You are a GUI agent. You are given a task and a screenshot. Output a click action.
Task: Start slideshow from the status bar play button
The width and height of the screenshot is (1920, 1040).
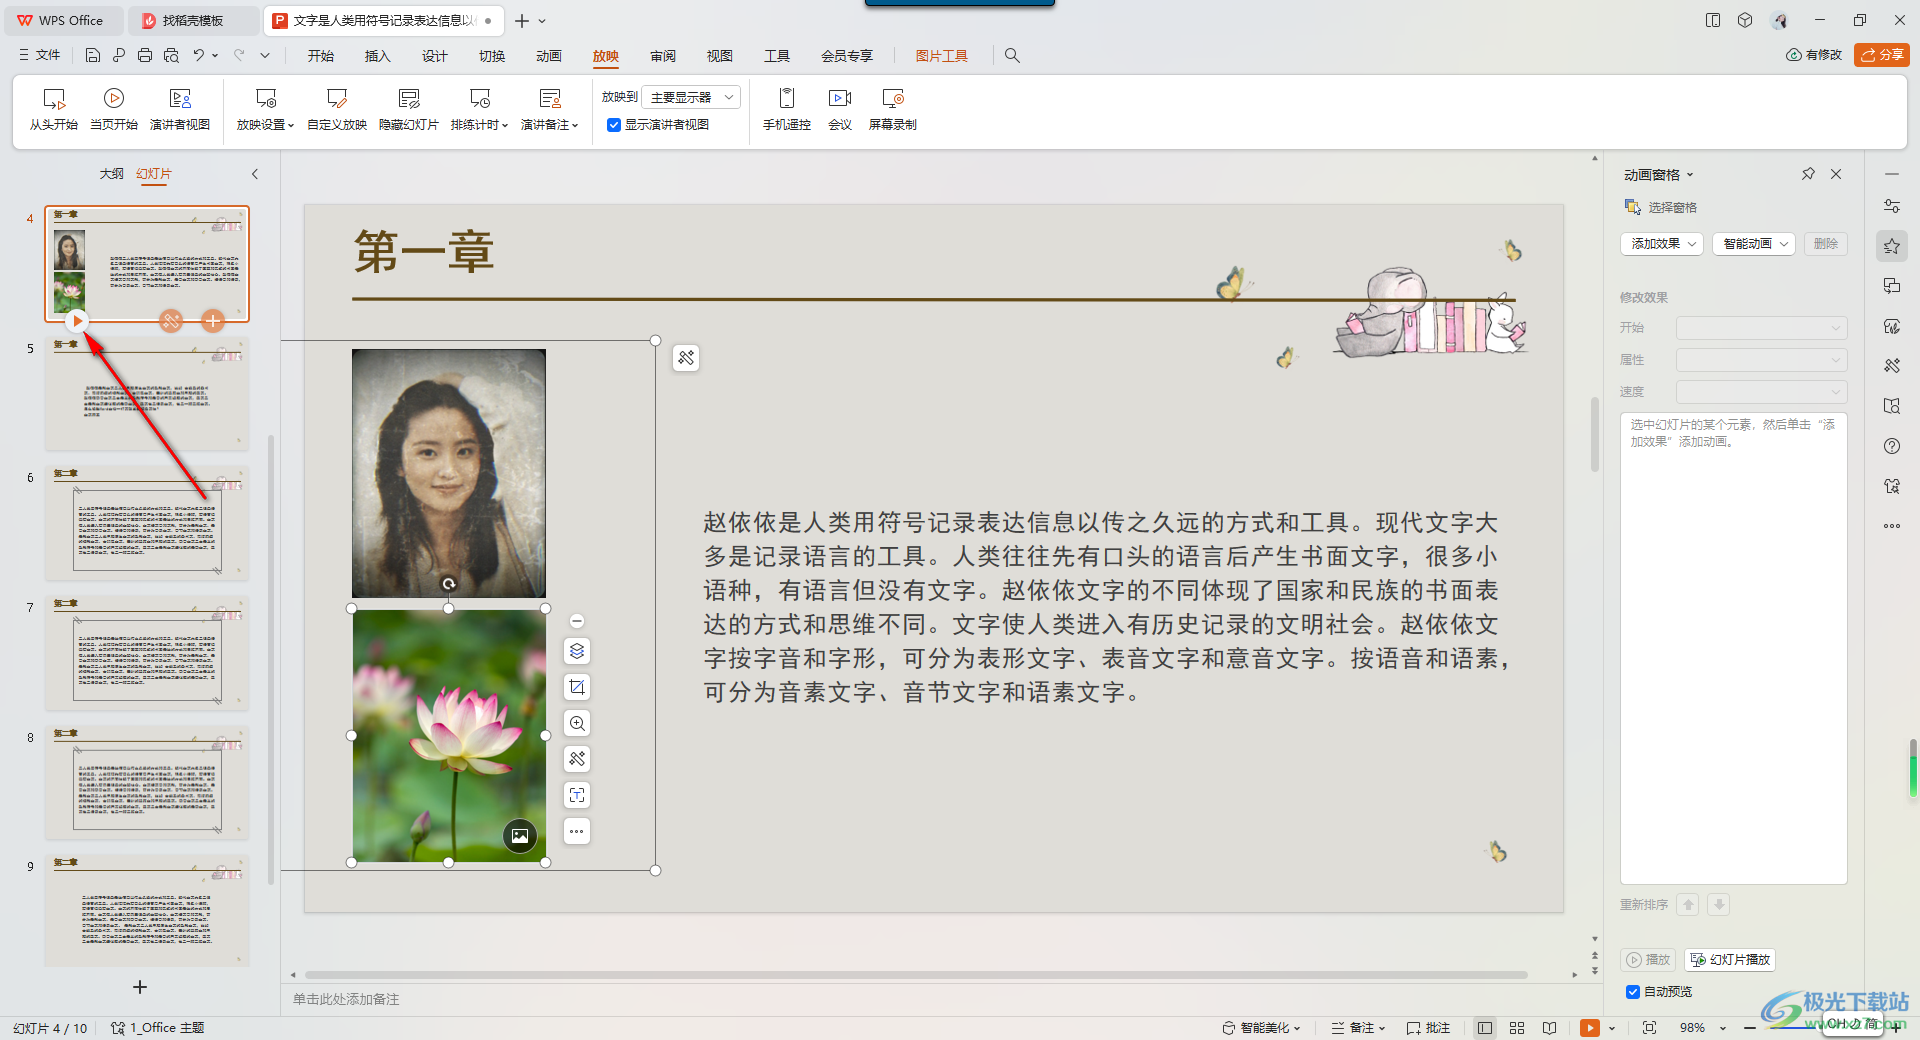(x=1589, y=1028)
